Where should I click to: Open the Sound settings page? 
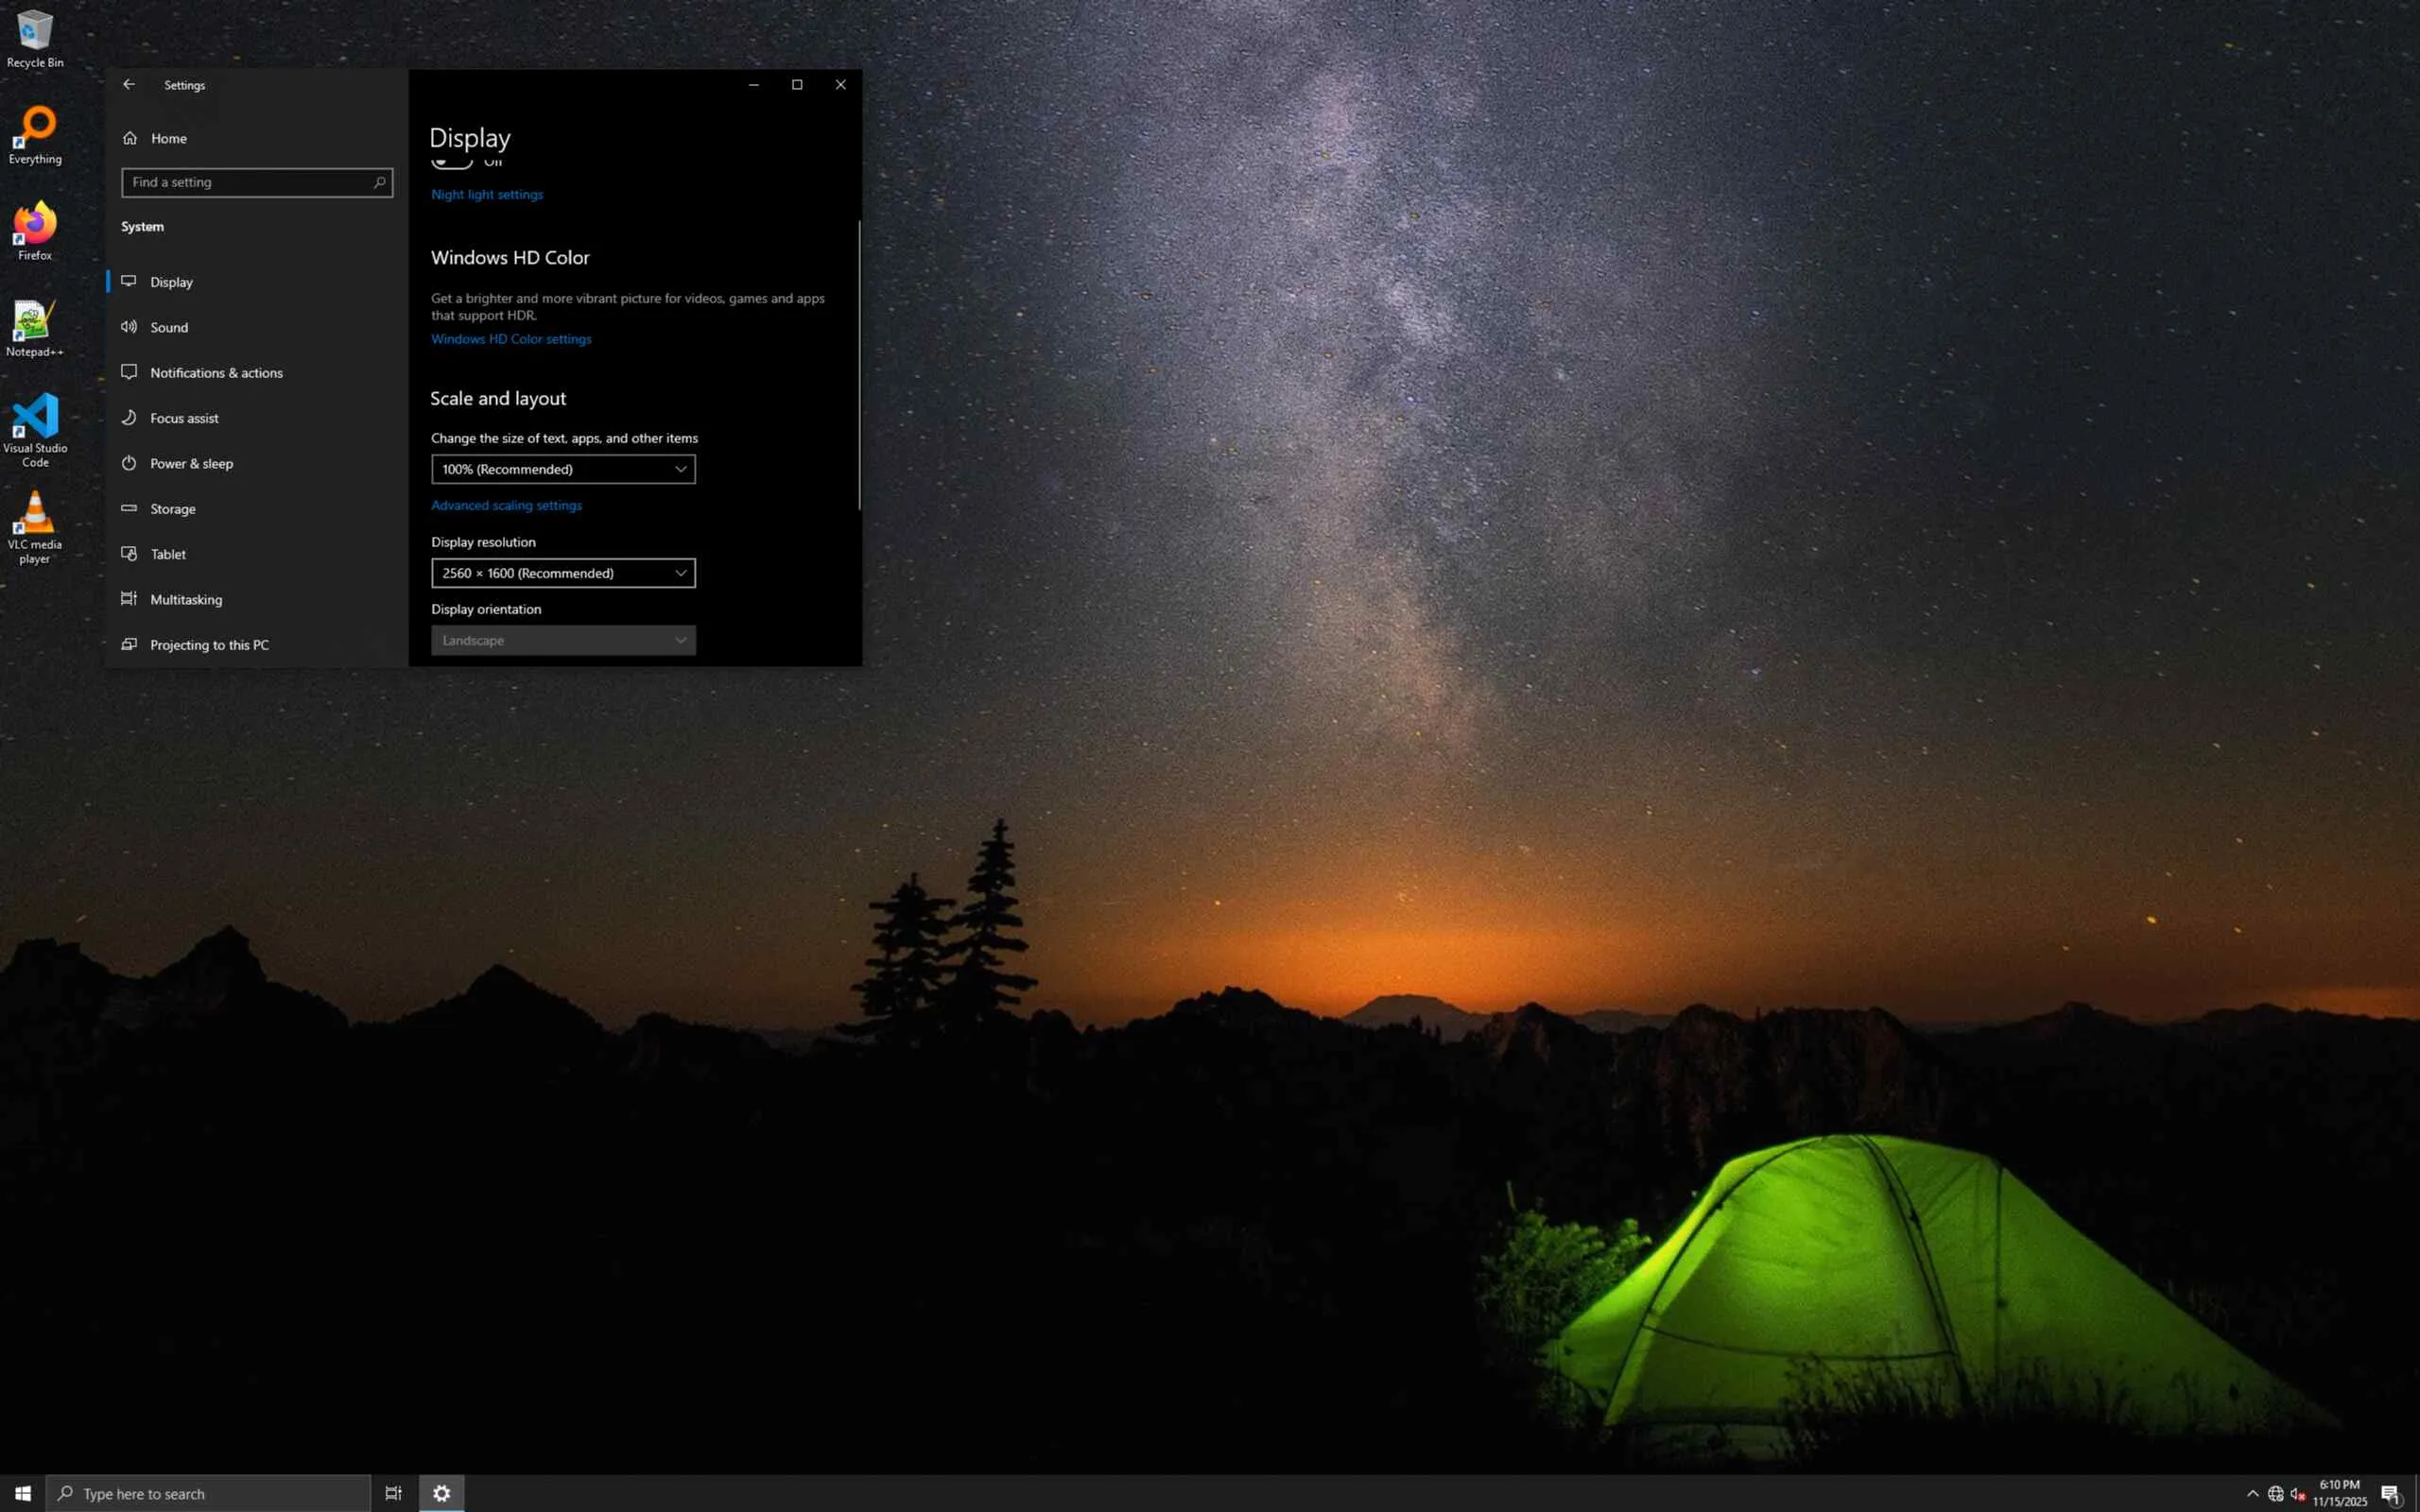(x=168, y=327)
